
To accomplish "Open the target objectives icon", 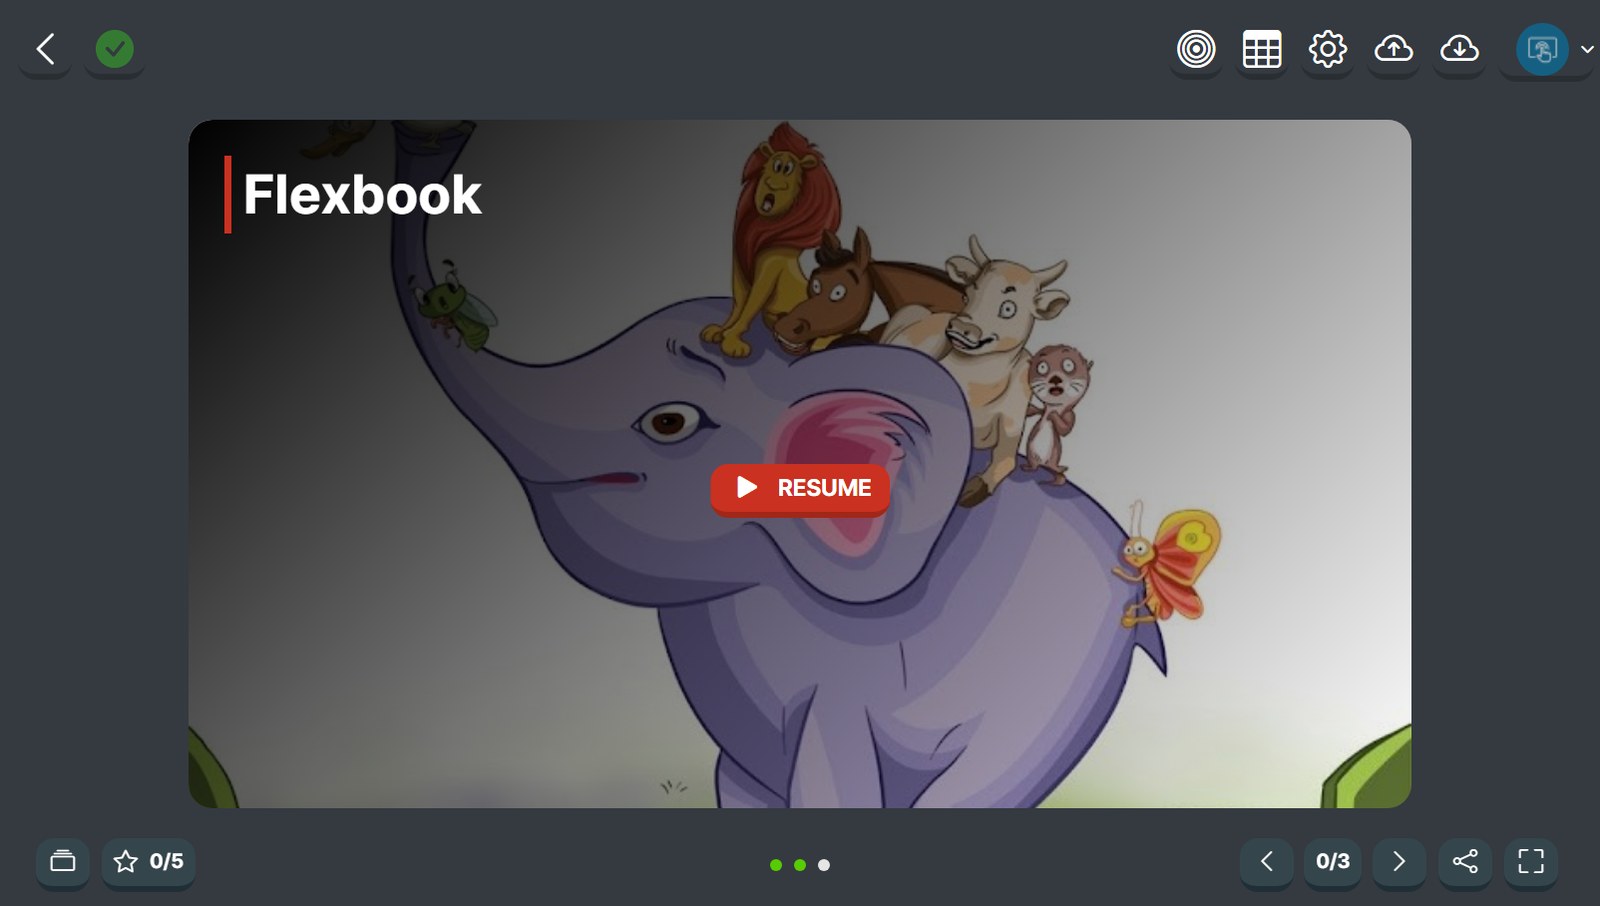I will [x=1196, y=49].
